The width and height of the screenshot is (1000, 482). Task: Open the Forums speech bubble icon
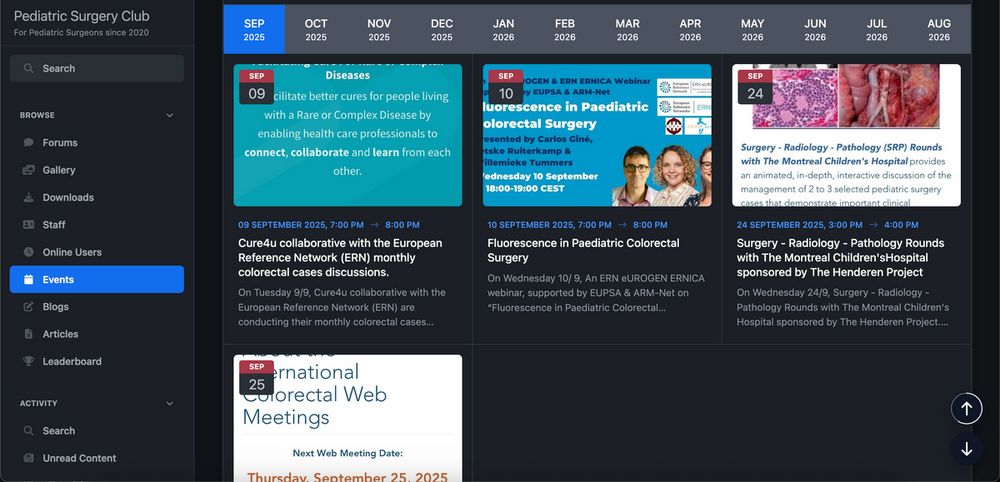(x=28, y=143)
